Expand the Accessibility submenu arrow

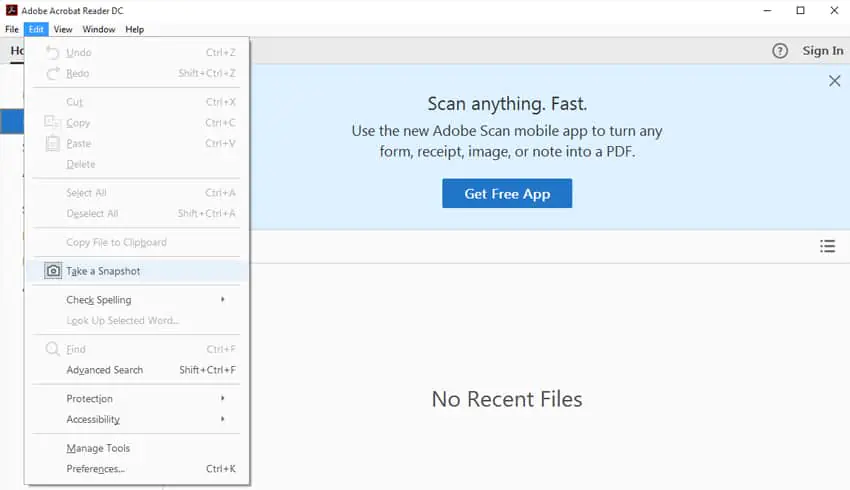(222, 419)
